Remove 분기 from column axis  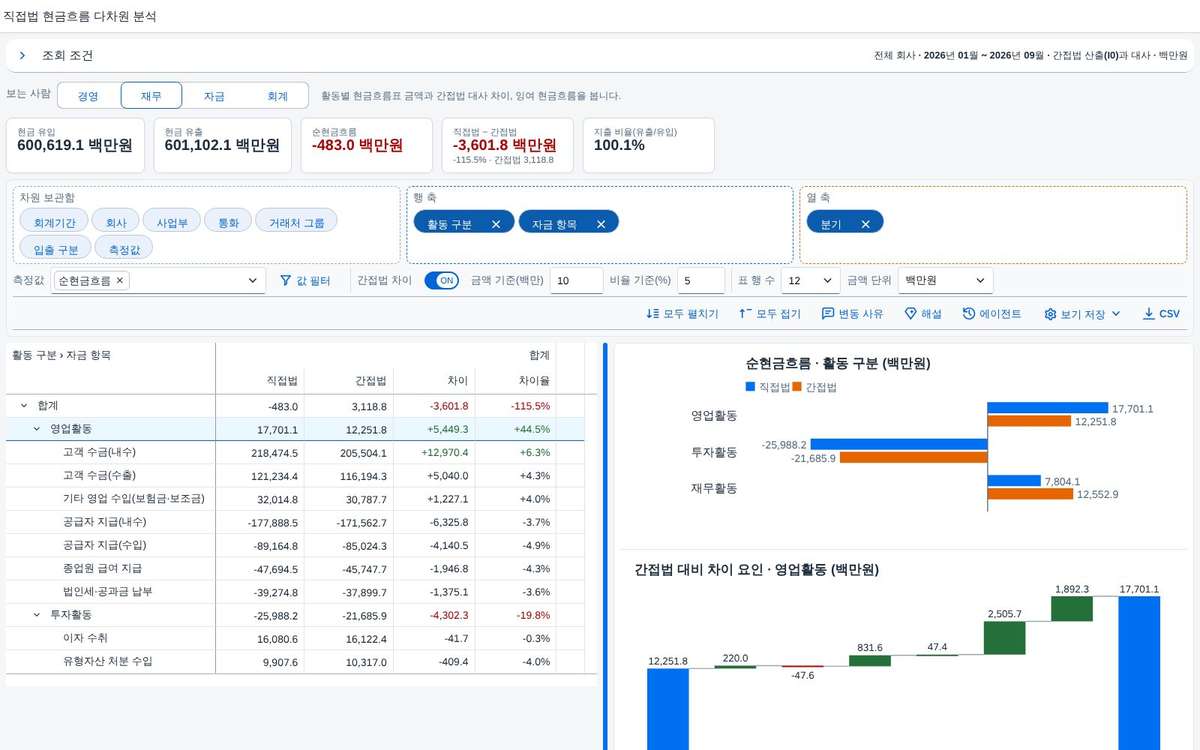[x=865, y=224]
